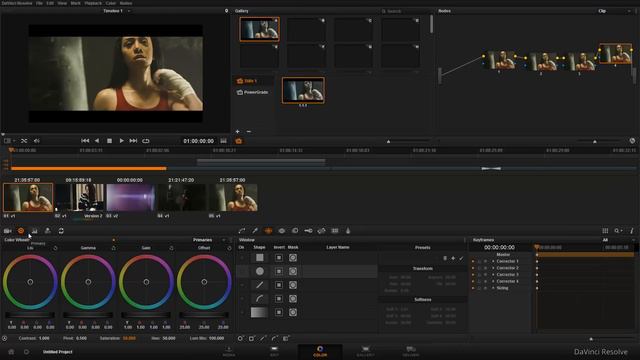This screenshot has height=360, width=640.
Task: Add a new gallery album with plus
Action: click(x=238, y=131)
